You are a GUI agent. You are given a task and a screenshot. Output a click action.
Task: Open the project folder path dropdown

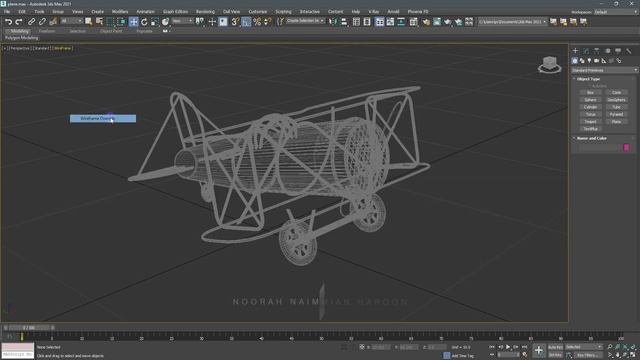[x=512, y=22]
